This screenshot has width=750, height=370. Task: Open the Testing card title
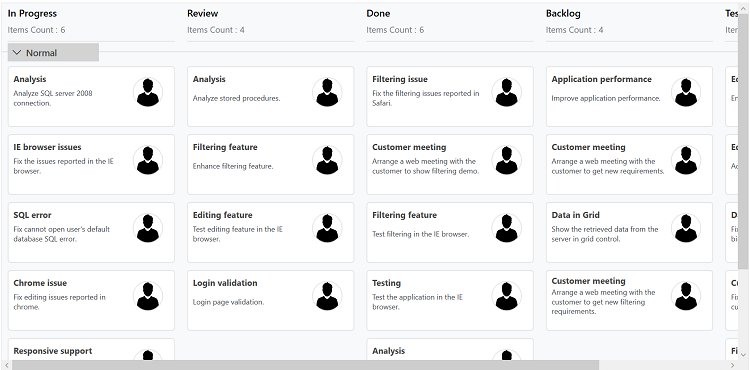click(x=386, y=283)
